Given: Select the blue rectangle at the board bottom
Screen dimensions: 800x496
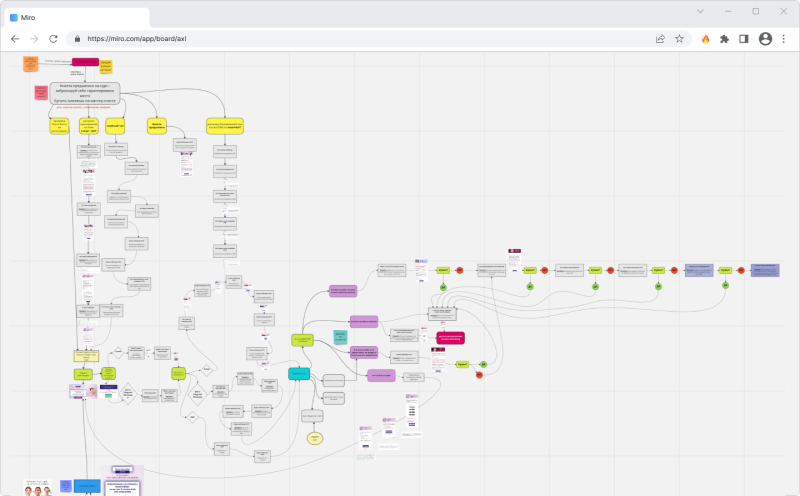Looking at the screenshot, I should (x=87, y=486).
